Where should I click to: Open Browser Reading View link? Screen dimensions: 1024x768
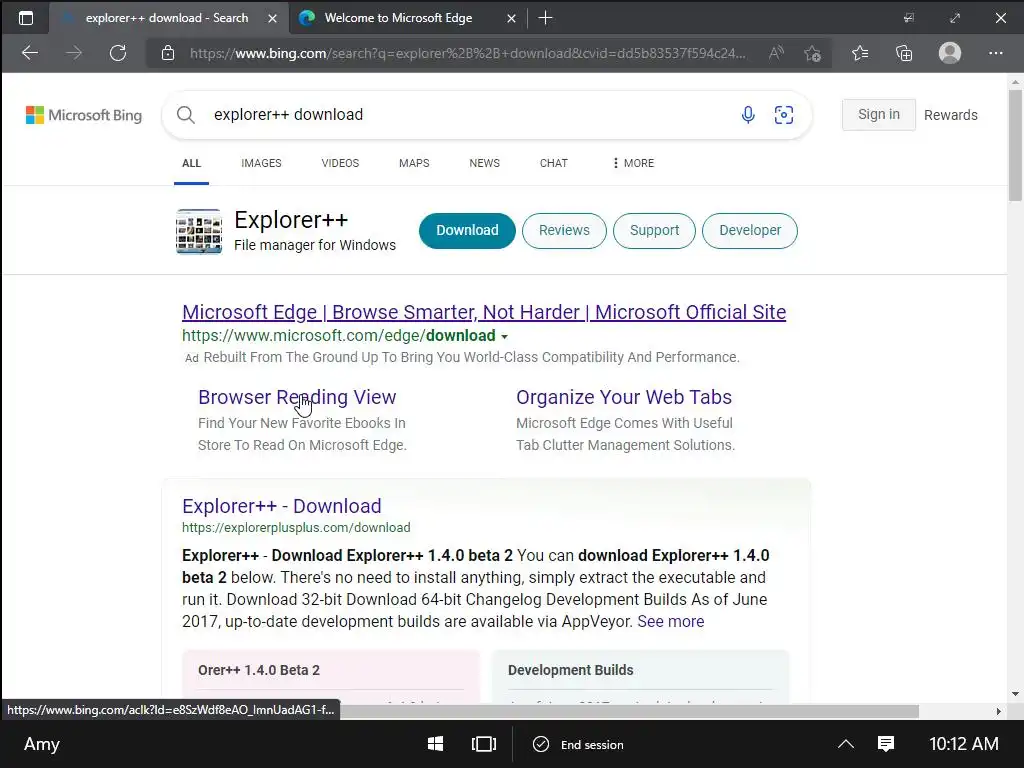click(x=297, y=397)
